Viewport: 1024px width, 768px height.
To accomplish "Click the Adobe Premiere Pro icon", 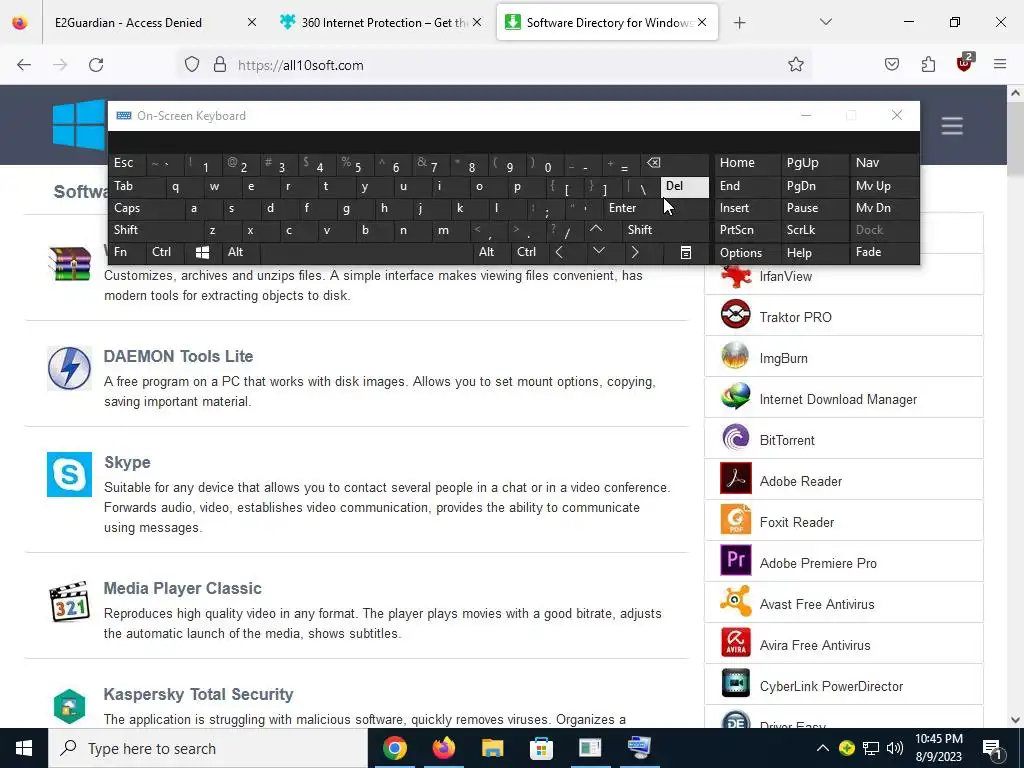I will tap(736, 561).
